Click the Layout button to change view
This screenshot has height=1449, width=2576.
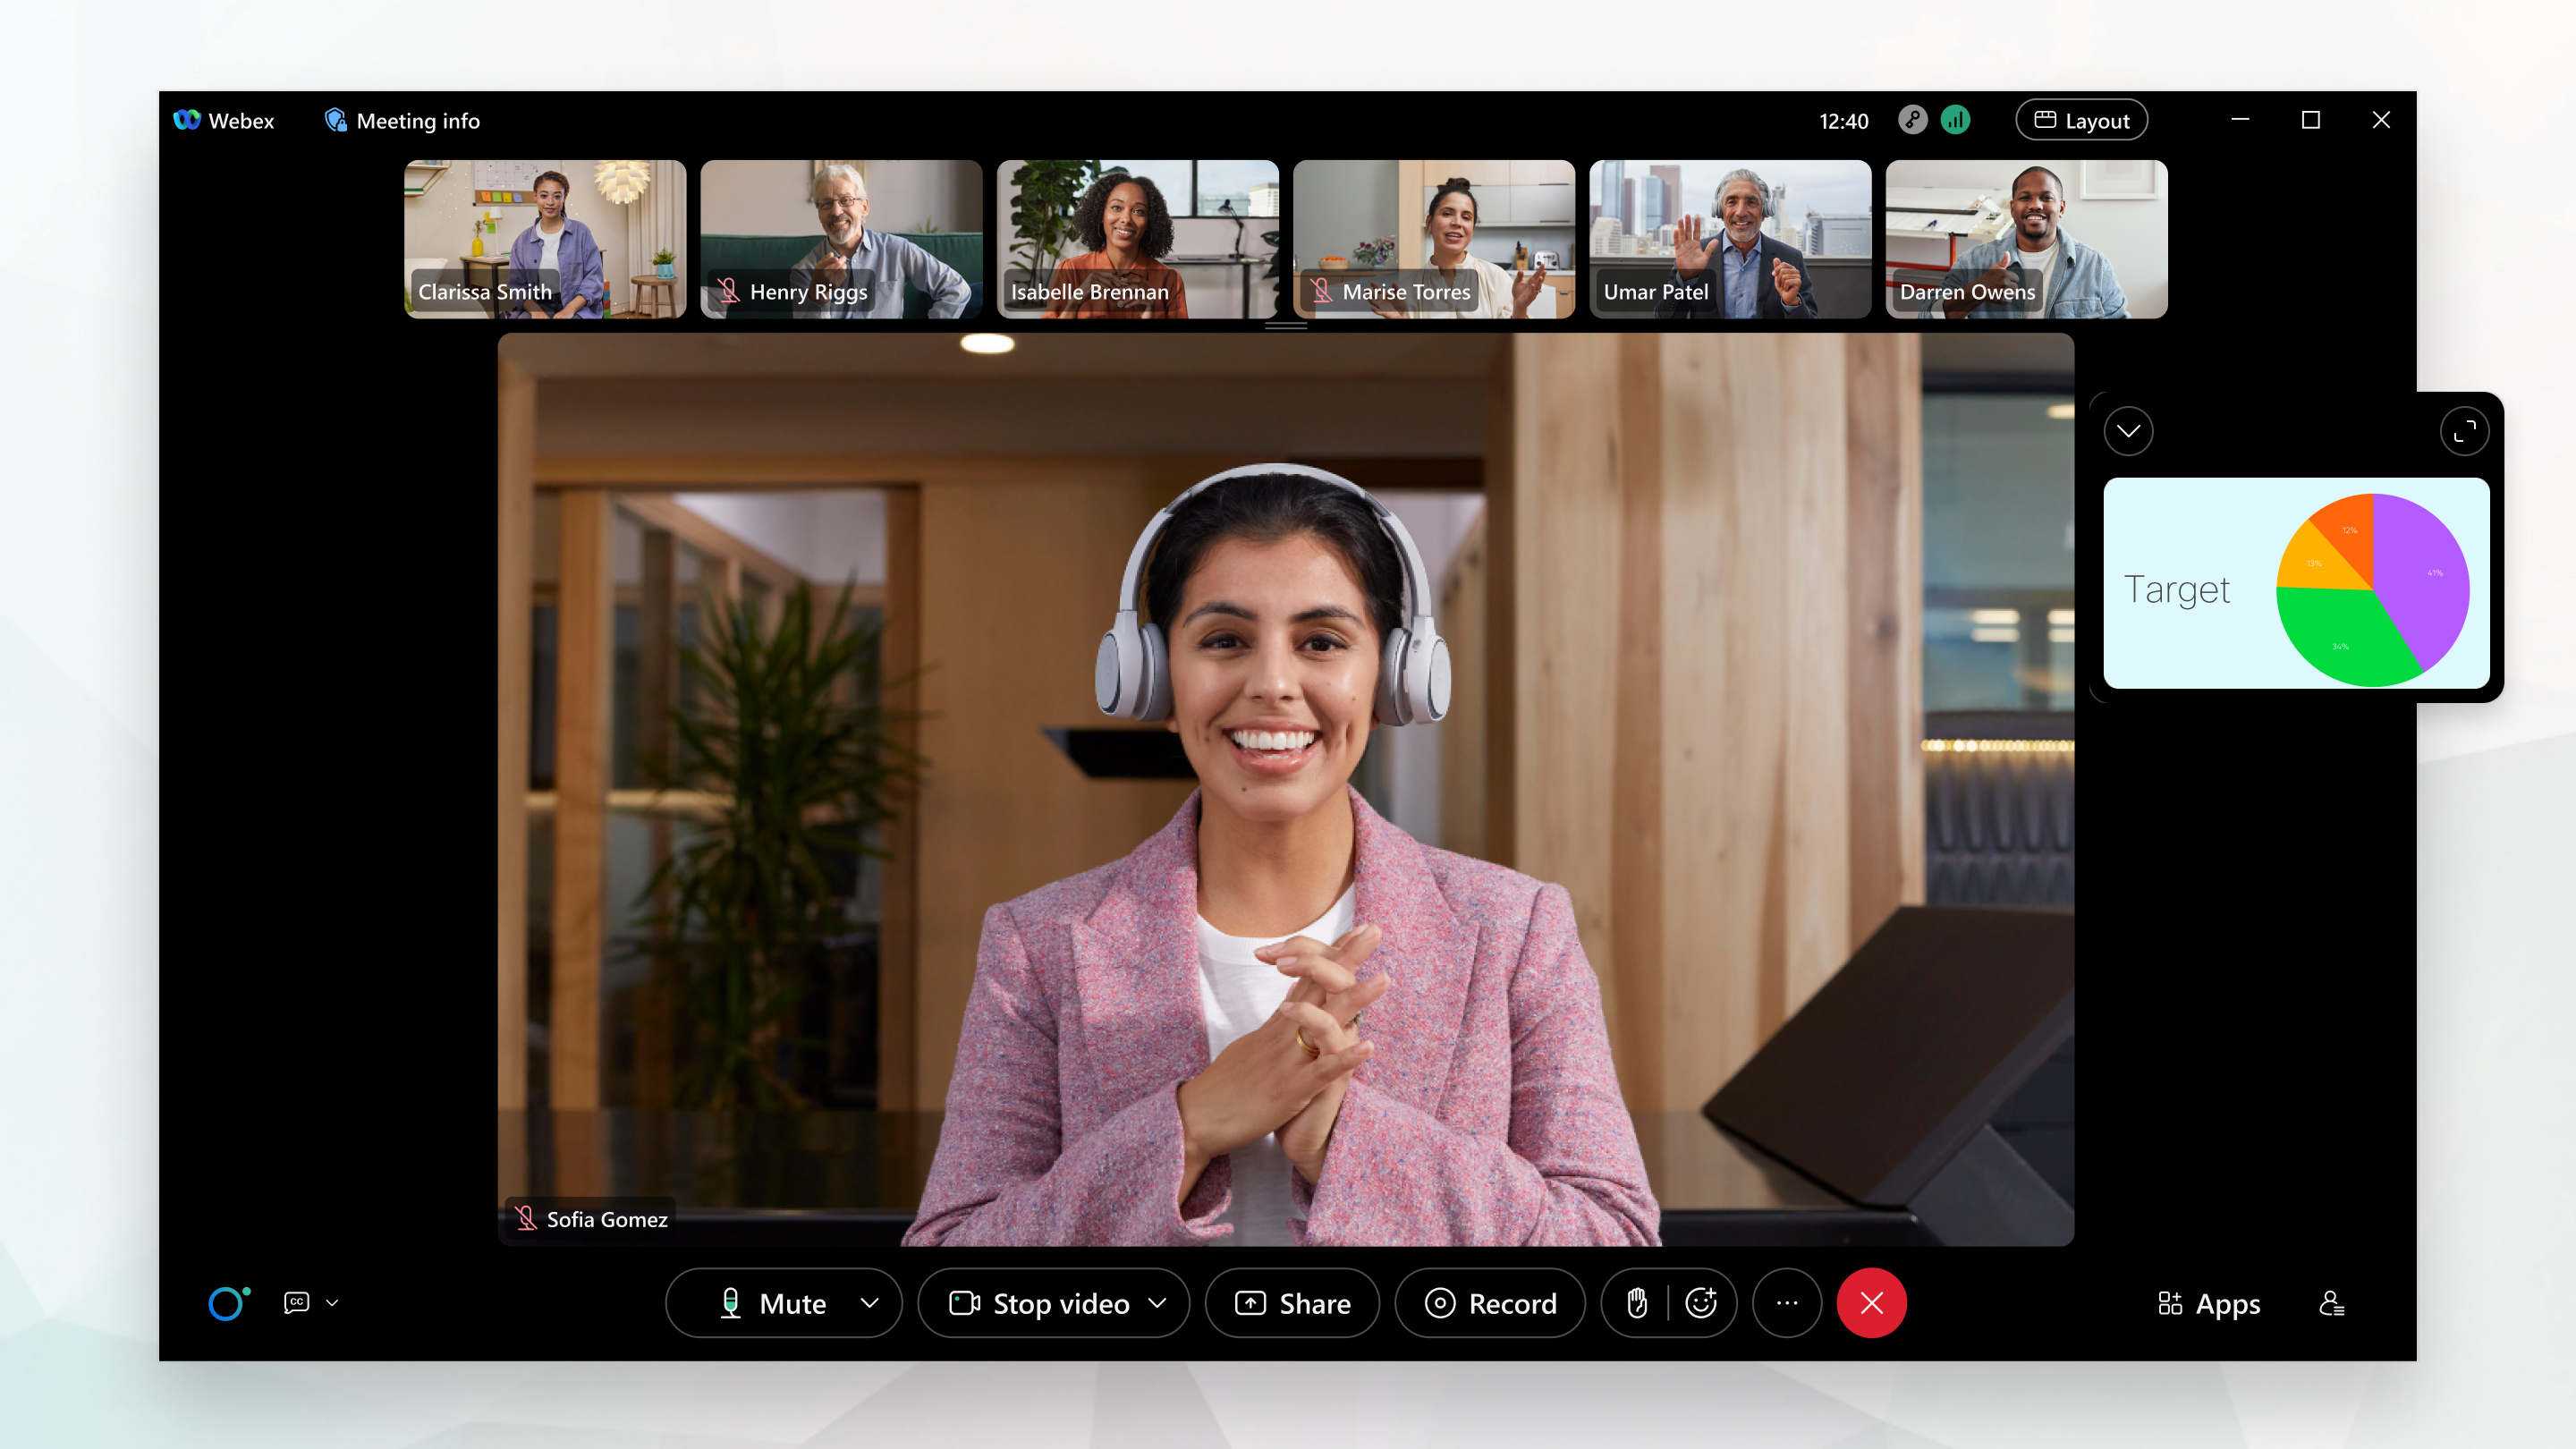point(2084,121)
